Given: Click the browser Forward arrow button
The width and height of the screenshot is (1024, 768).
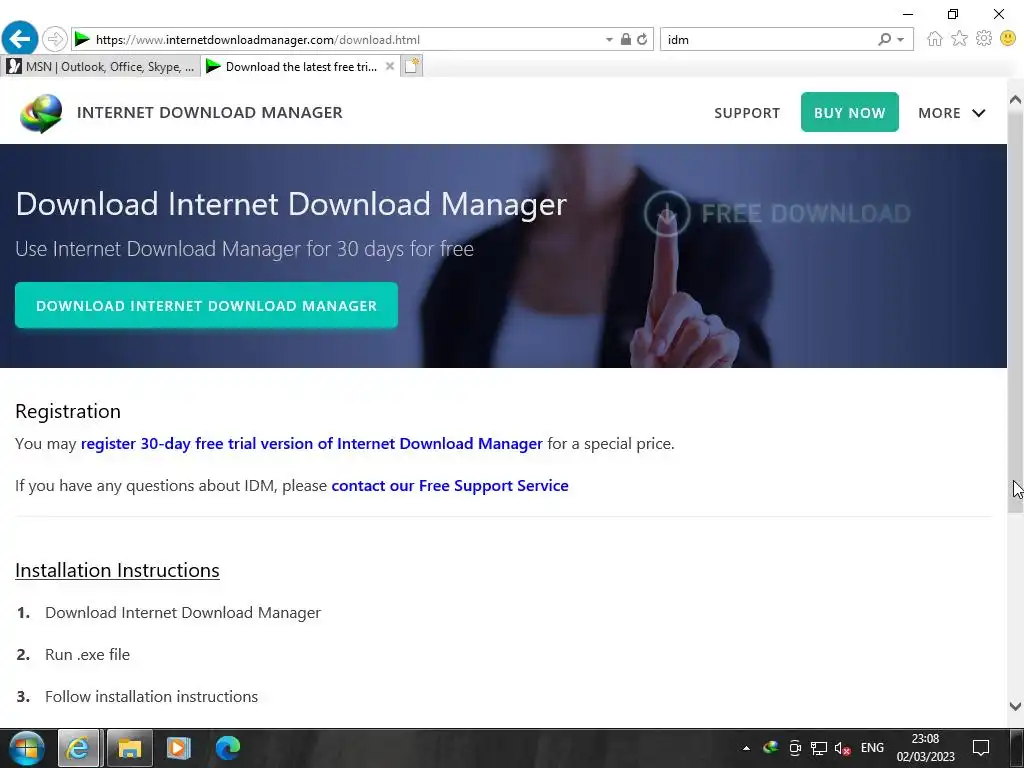Looking at the screenshot, I should click(x=55, y=39).
